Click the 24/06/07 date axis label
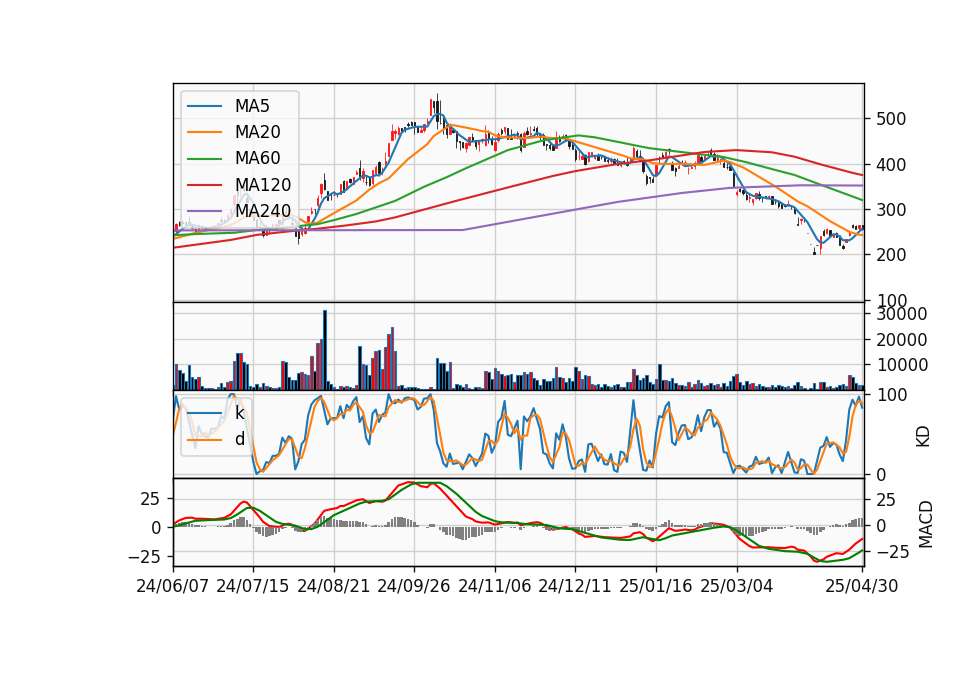The height and width of the screenshot is (690, 960). pyautogui.click(x=173, y=586)
